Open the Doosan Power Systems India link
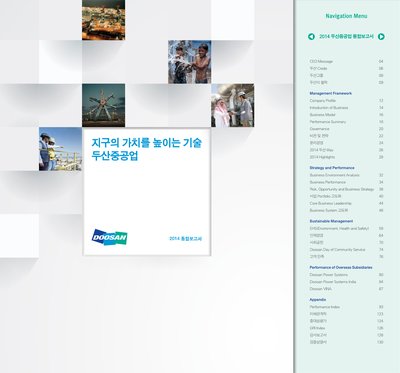 333,282
